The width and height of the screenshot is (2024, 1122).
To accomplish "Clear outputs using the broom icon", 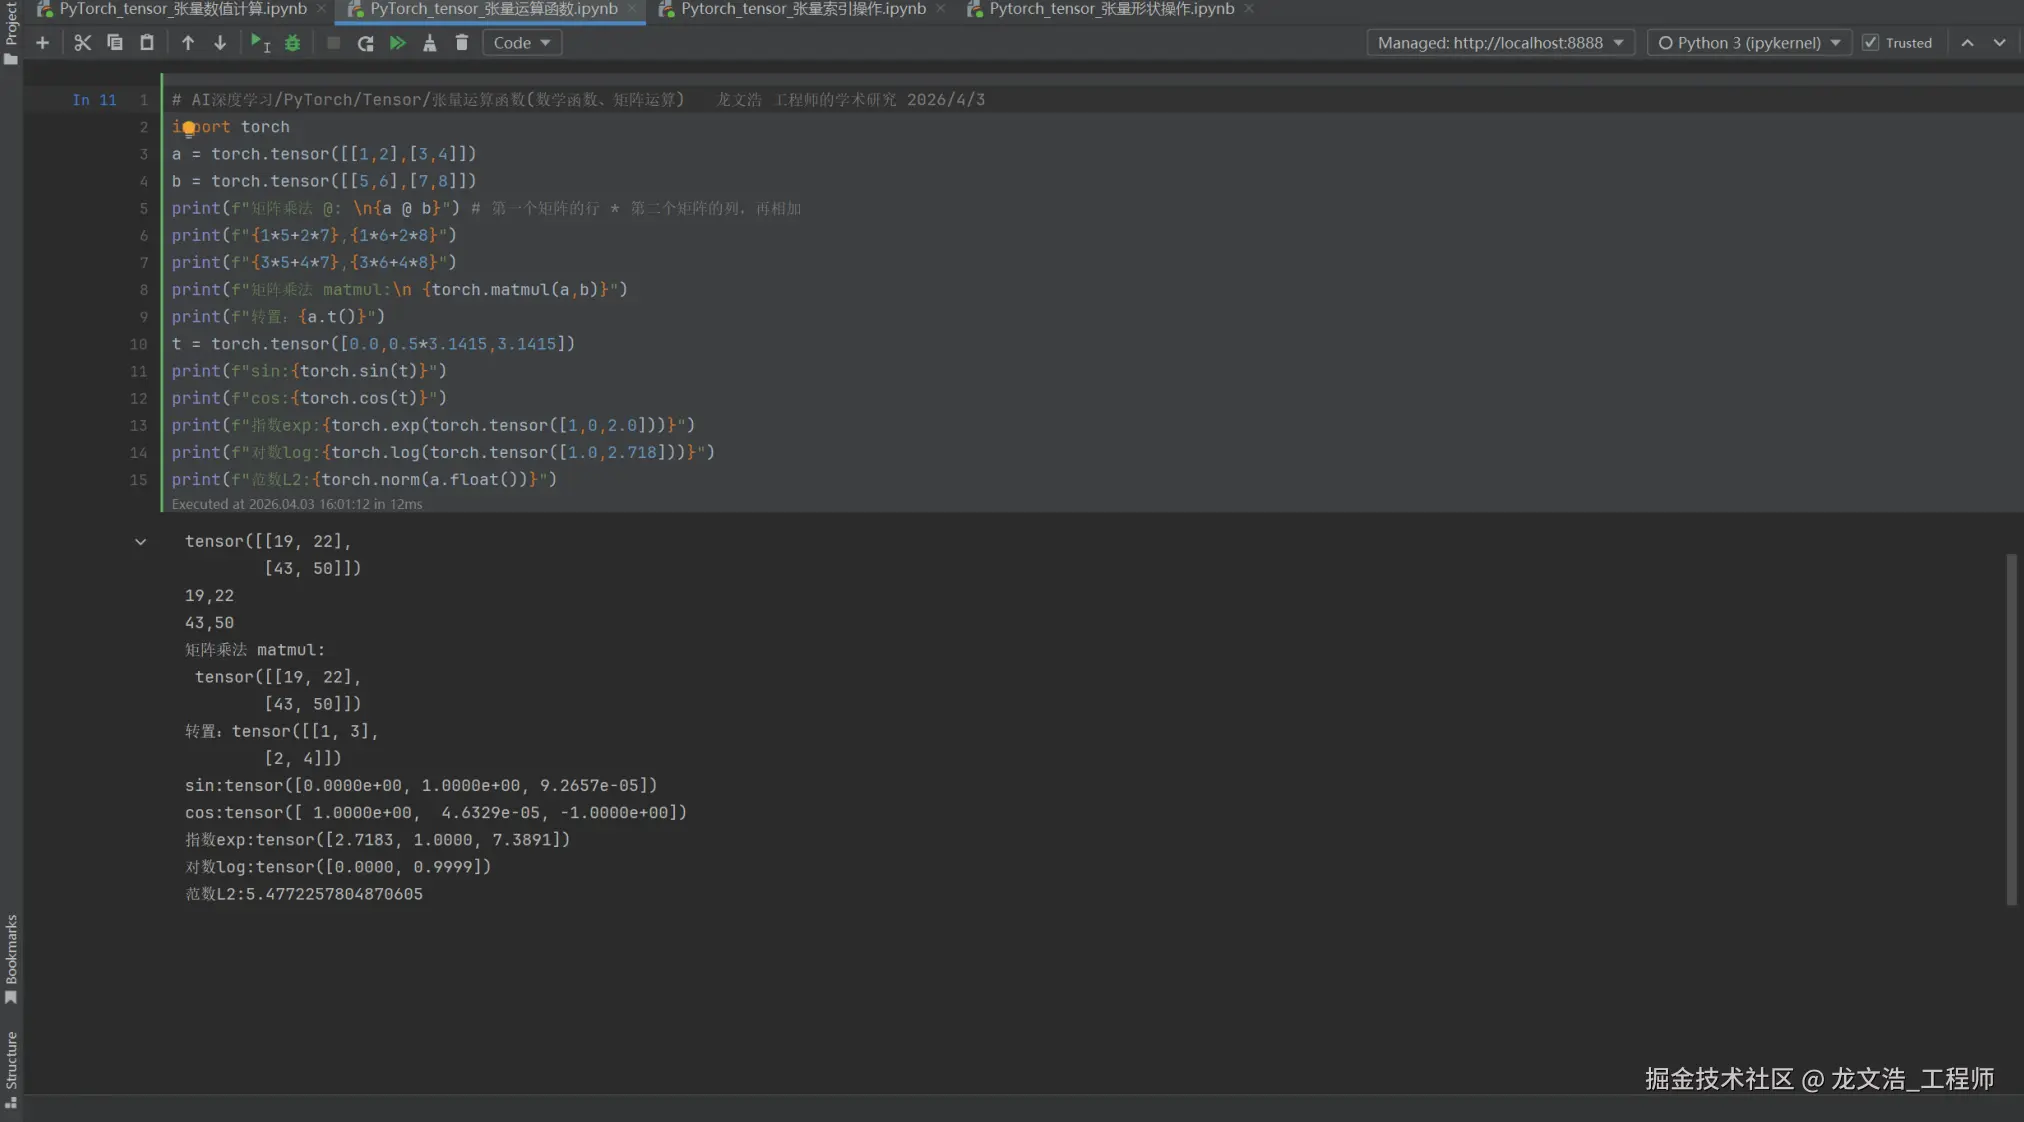I will pos(429,43).
